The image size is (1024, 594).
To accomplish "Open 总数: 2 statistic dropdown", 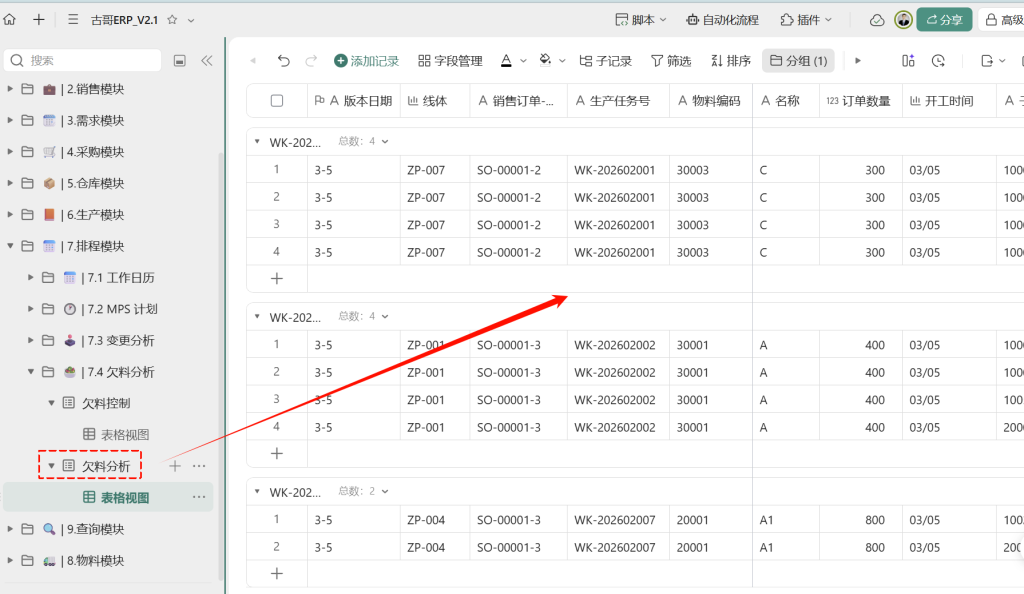I will (363, 491).
